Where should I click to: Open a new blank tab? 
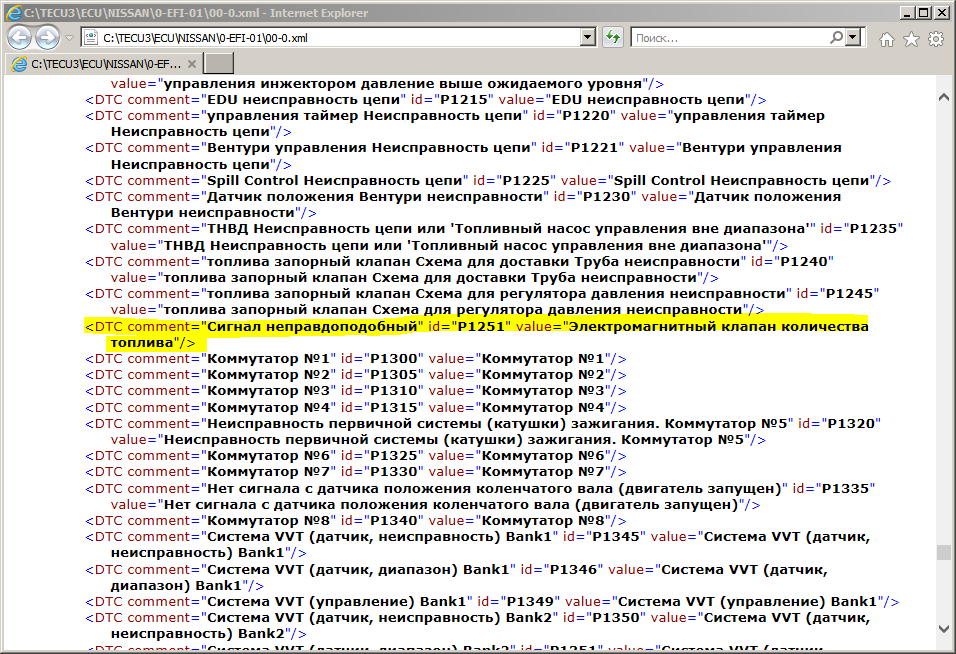click(218, 63)
